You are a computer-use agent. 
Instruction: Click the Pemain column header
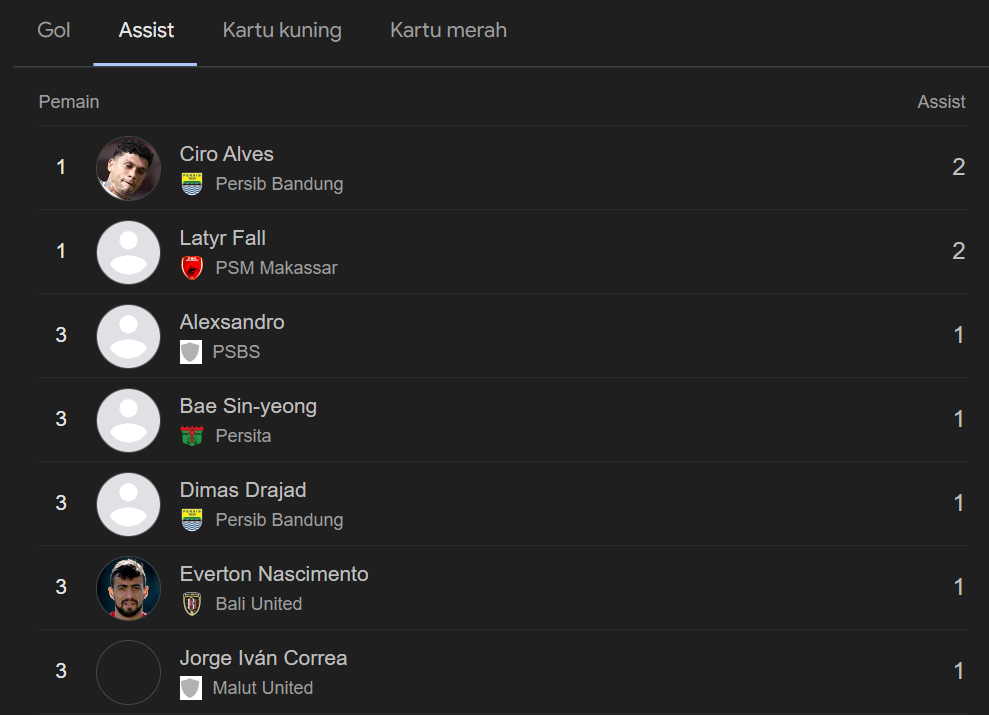click(69, 102)
